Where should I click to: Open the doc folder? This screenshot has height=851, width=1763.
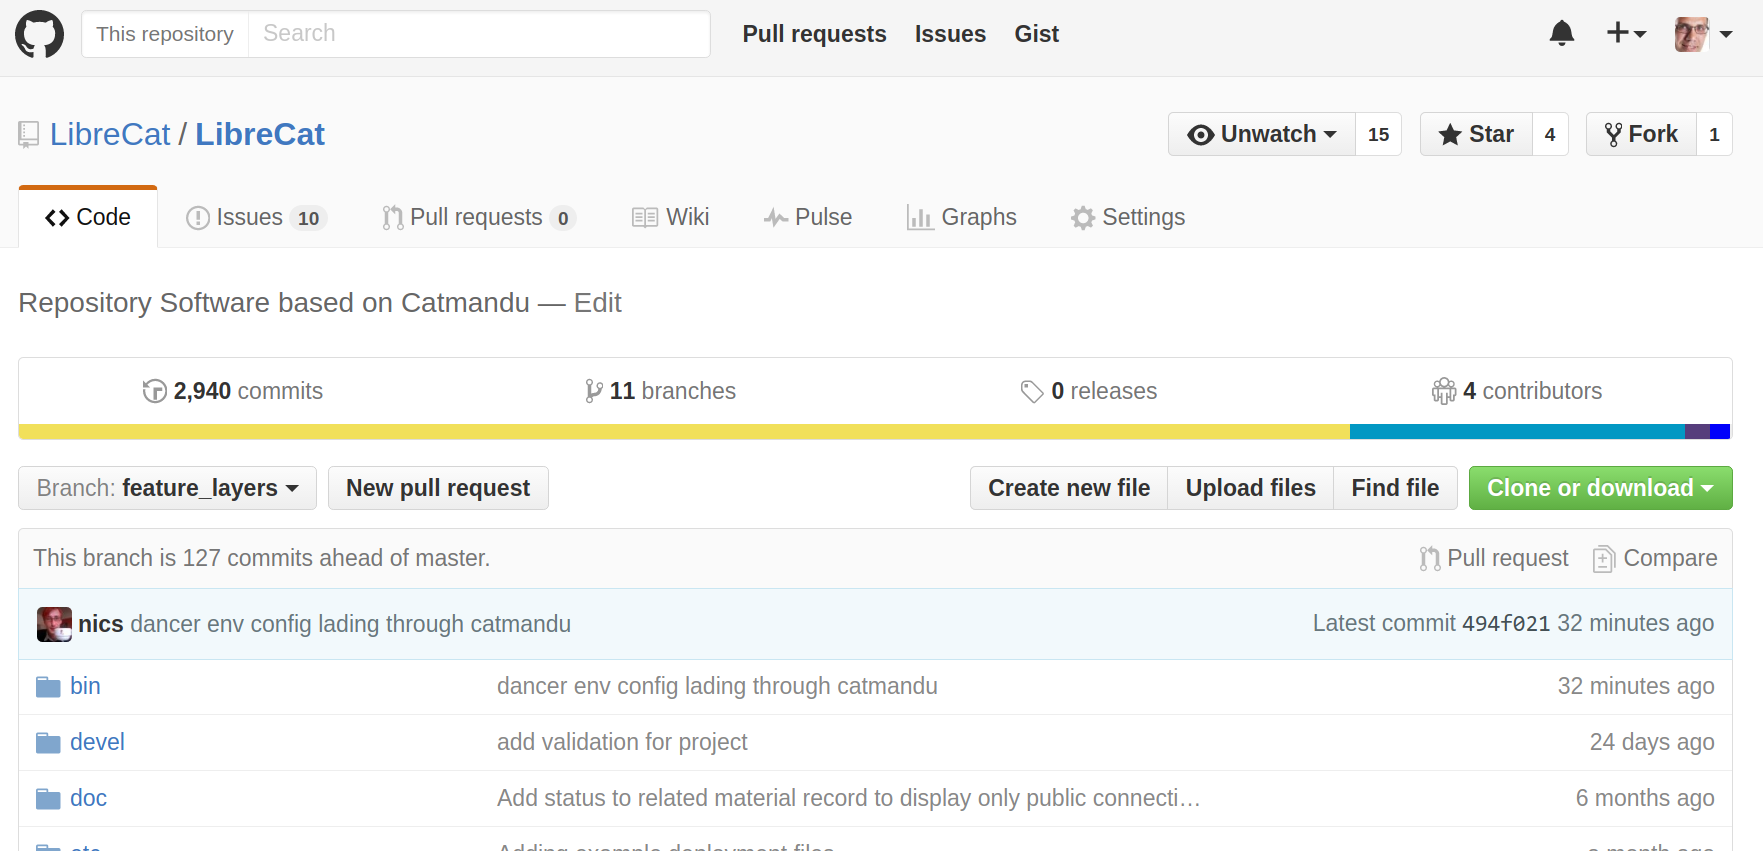[88, 799]
